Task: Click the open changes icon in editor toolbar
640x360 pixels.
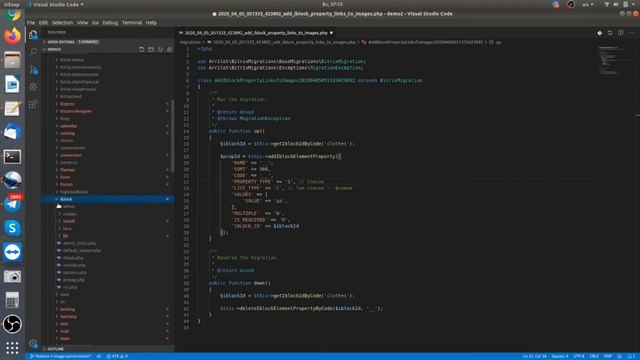Action: 610,33
